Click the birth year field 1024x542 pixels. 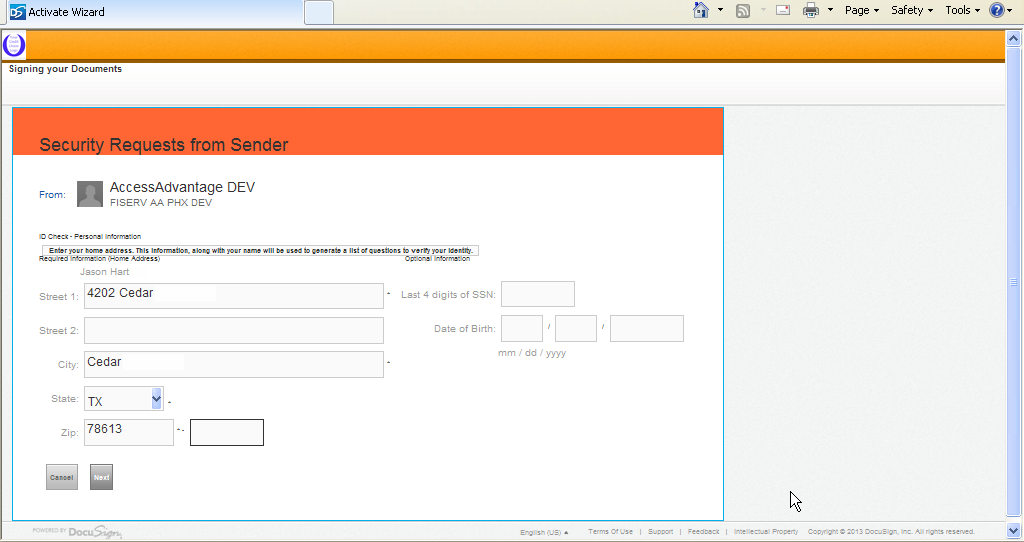pyautogui.click(x=647, y=328)
